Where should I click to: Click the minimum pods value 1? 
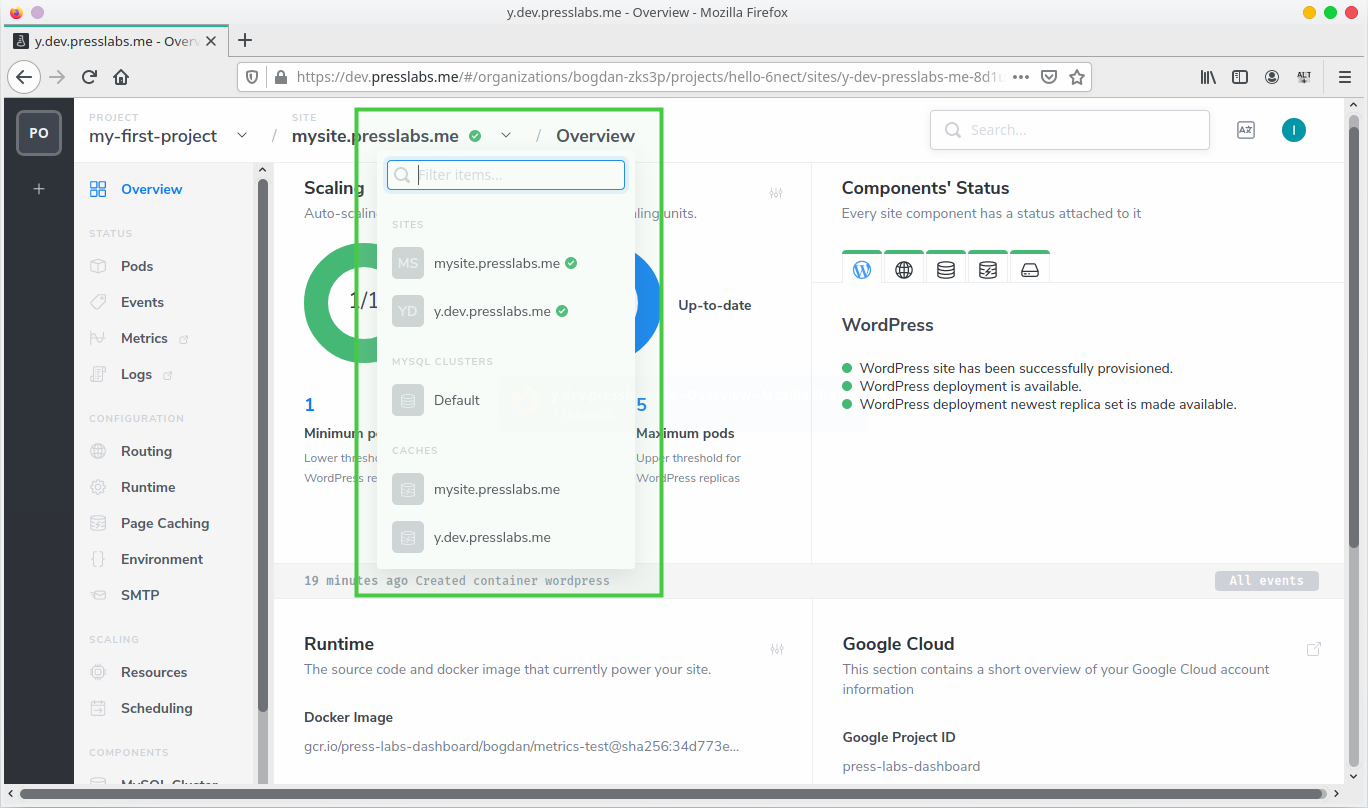310,405
